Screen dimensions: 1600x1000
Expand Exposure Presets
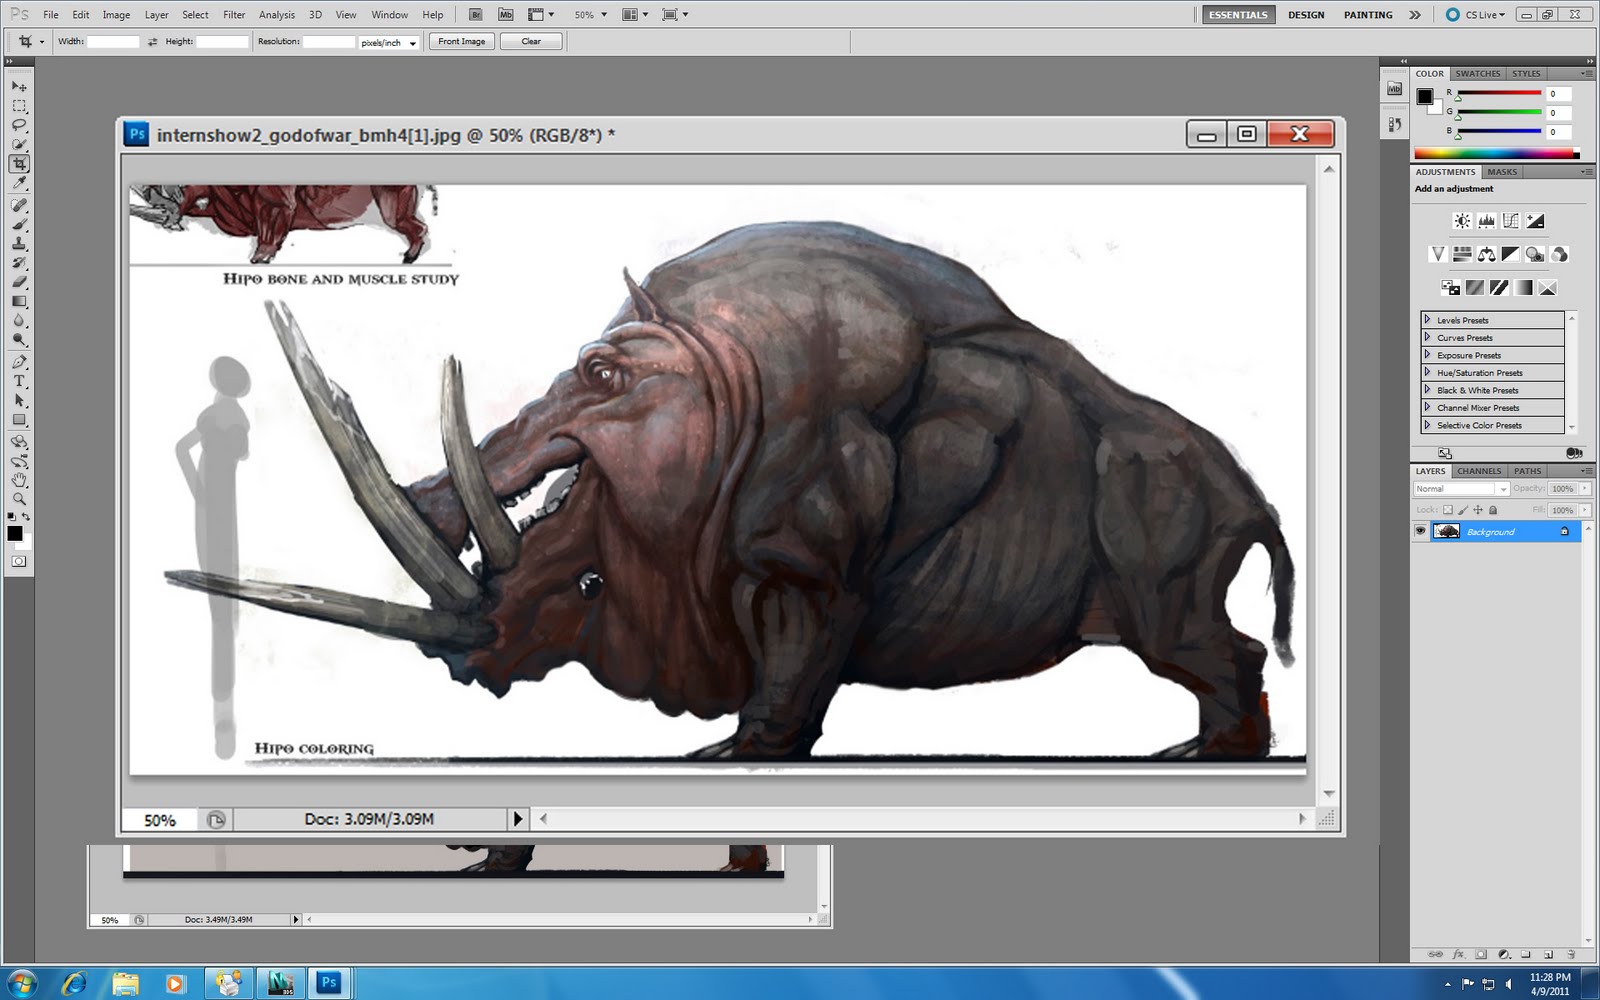[1427, 355]
